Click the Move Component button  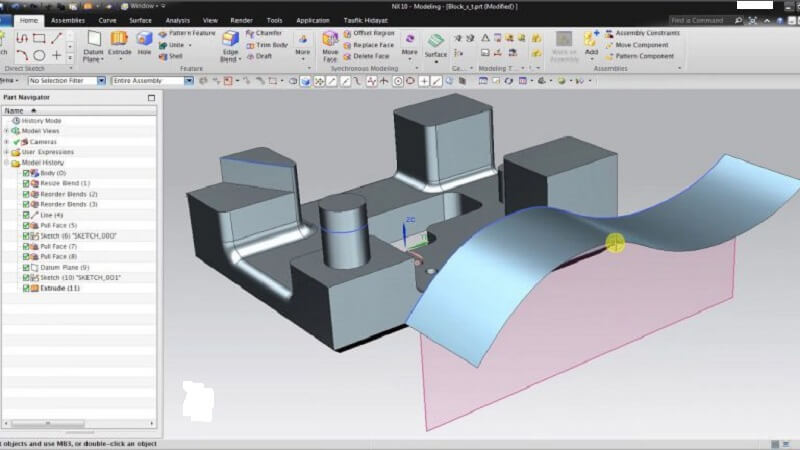(642, 44)
